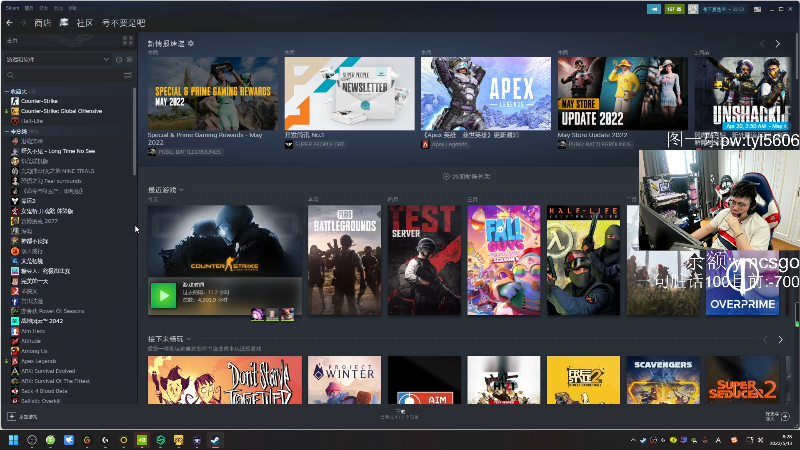Open friends and chat icon
This screenshot has width=800, height=450.
(785, 417)
